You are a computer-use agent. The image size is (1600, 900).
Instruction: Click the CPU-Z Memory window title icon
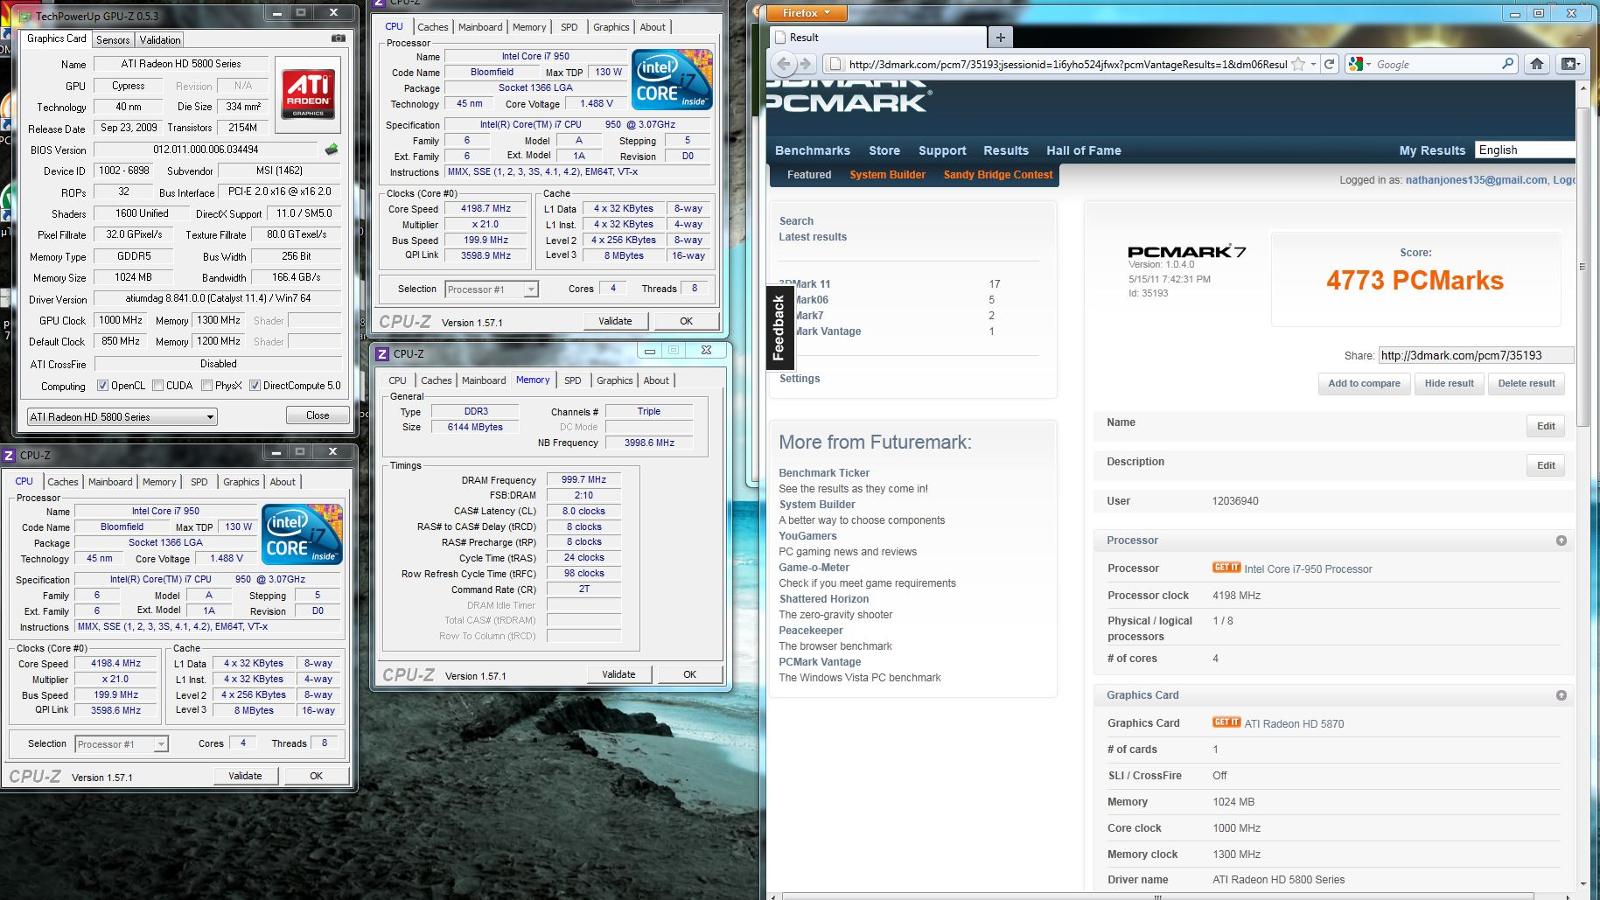381,354
